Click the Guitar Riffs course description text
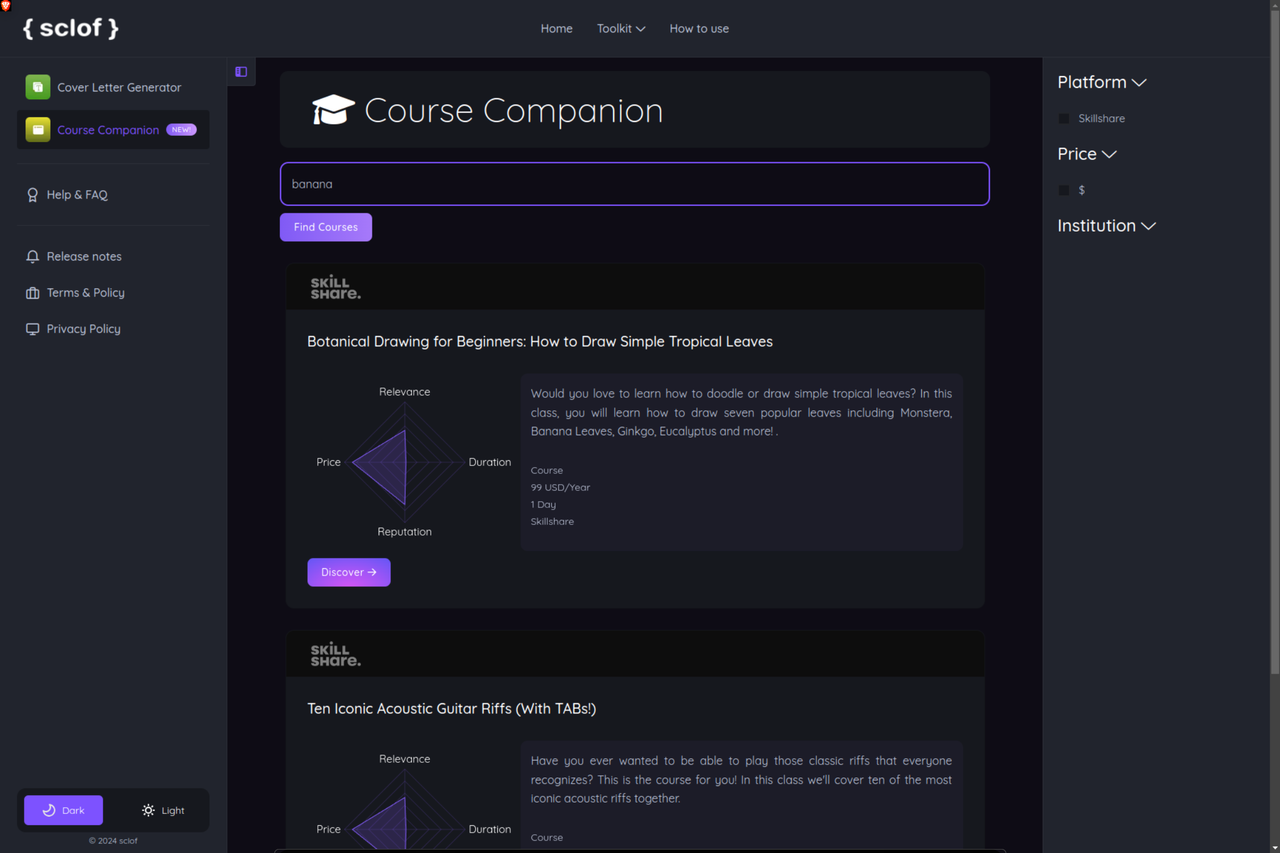This screenshot has width=1280, height=853. tap(741, 780)
